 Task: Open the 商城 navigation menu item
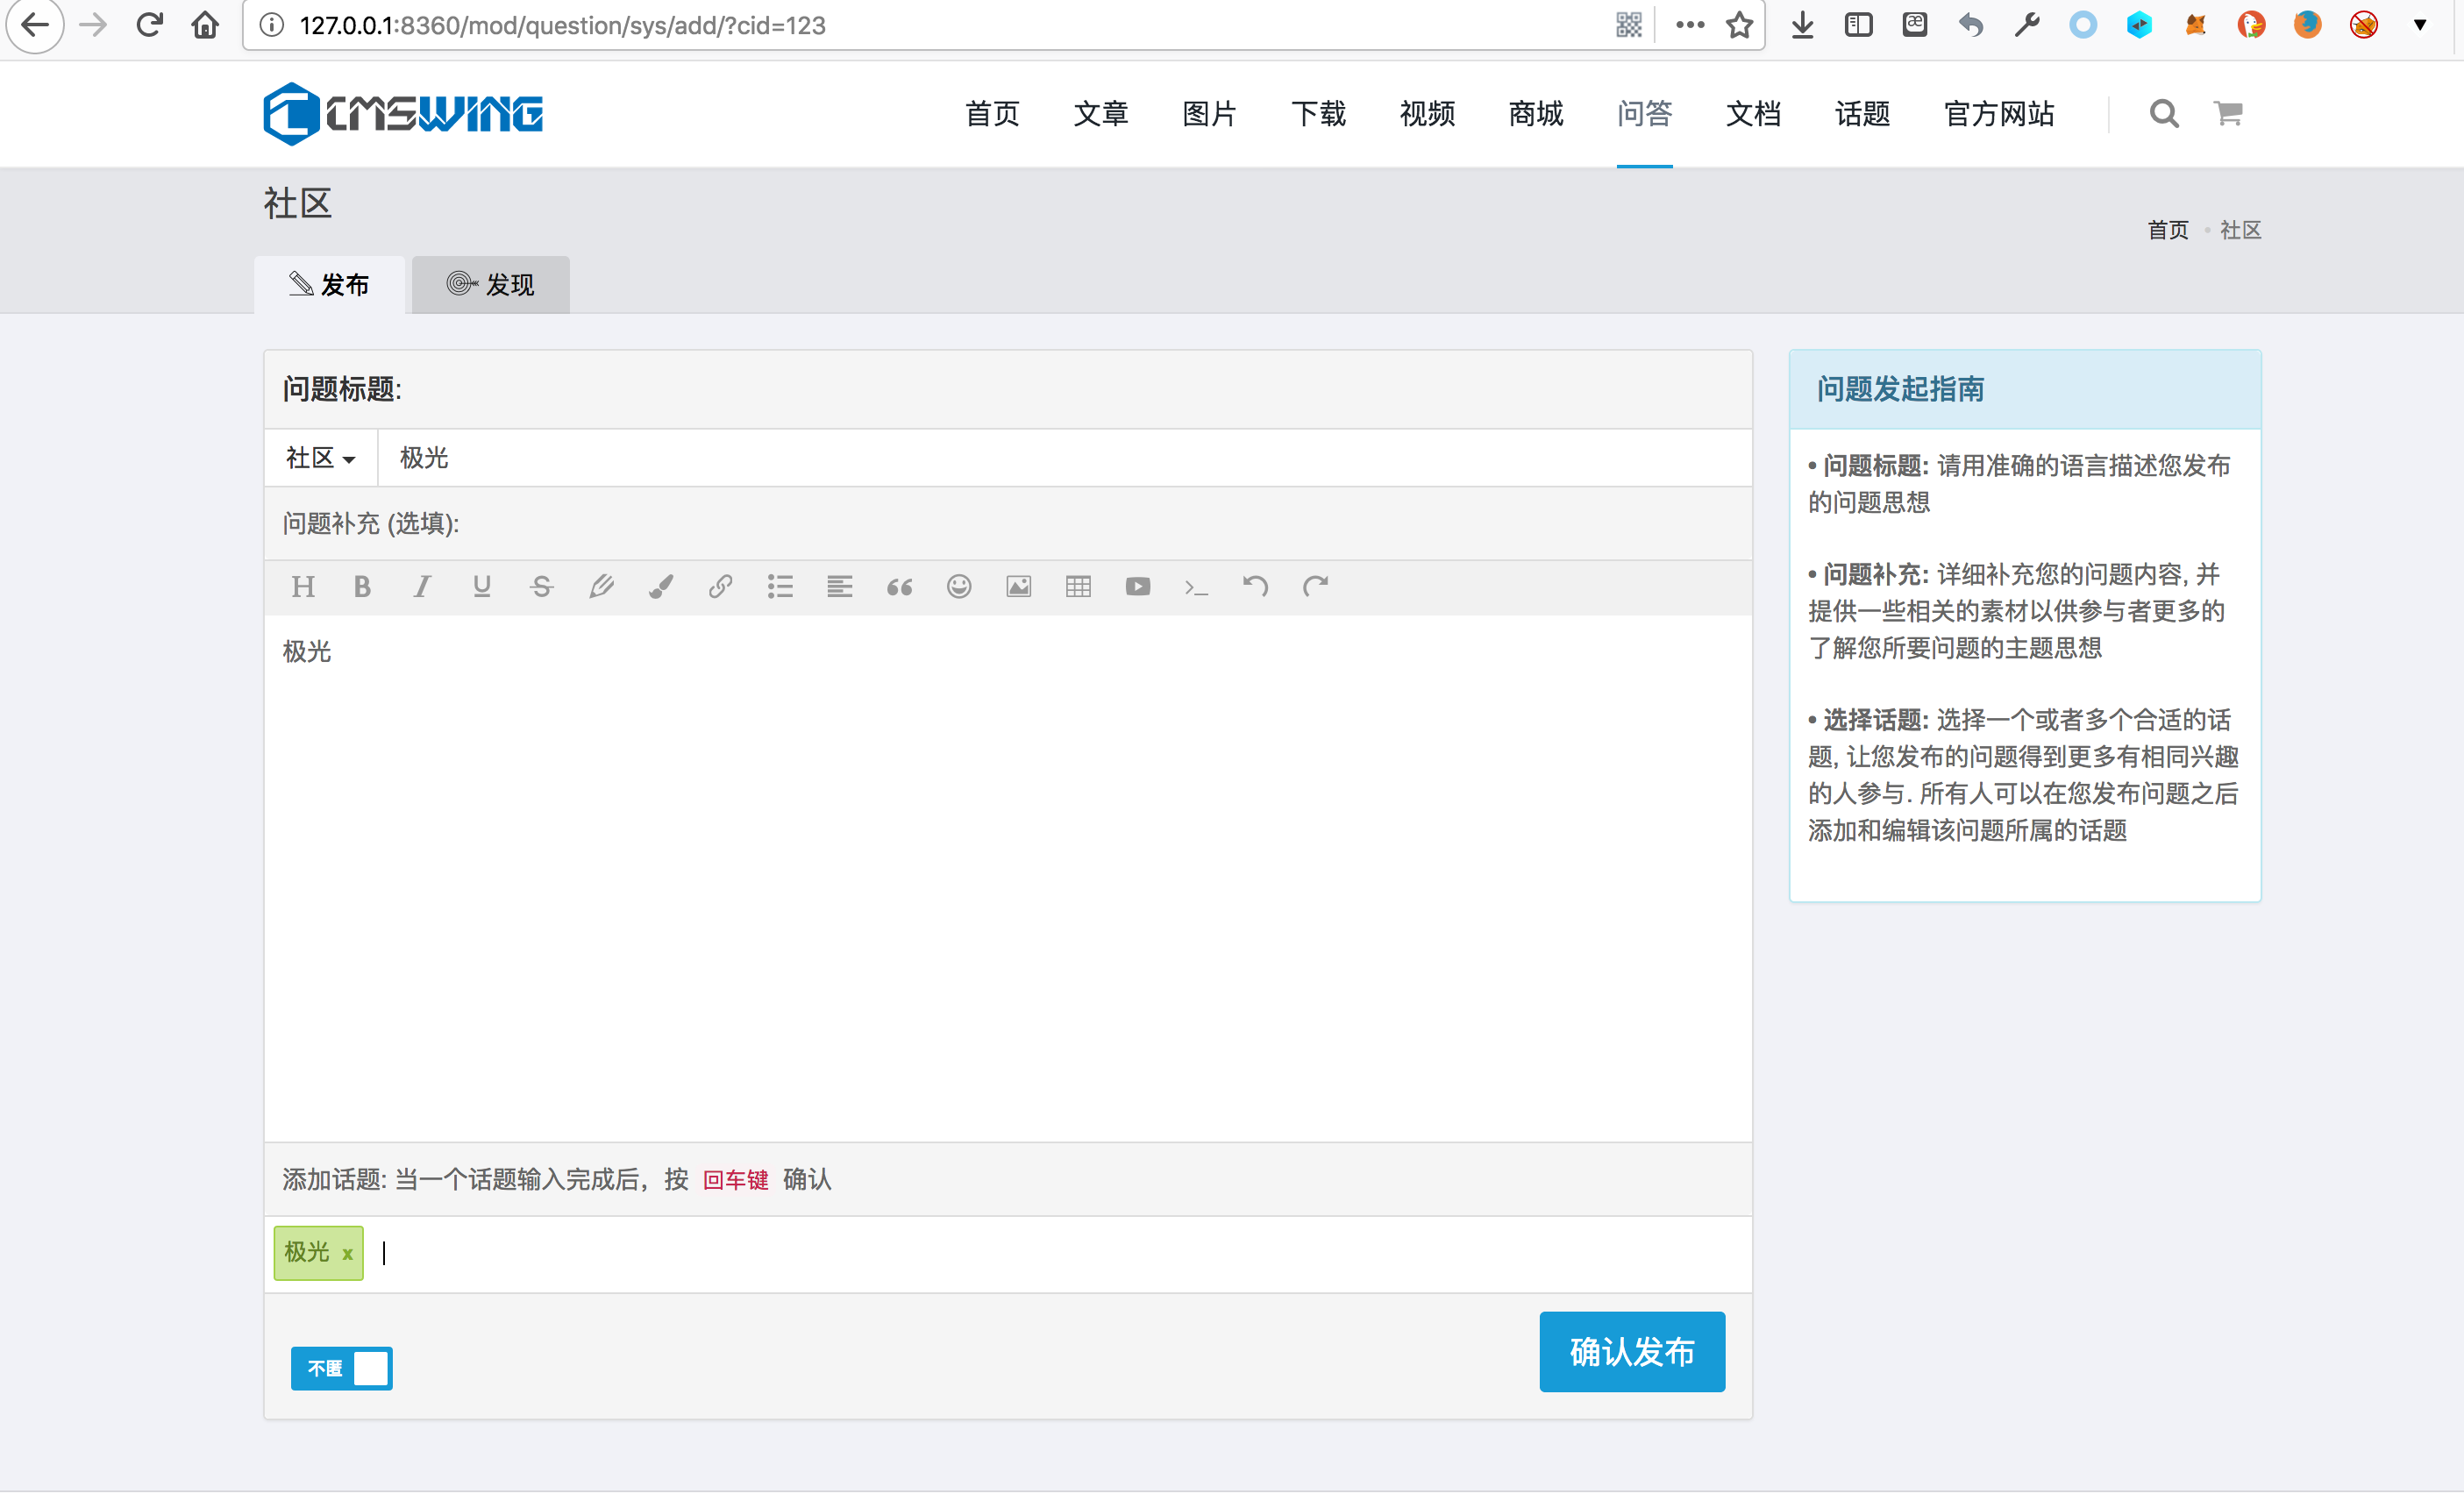(x=1535, y=114)
